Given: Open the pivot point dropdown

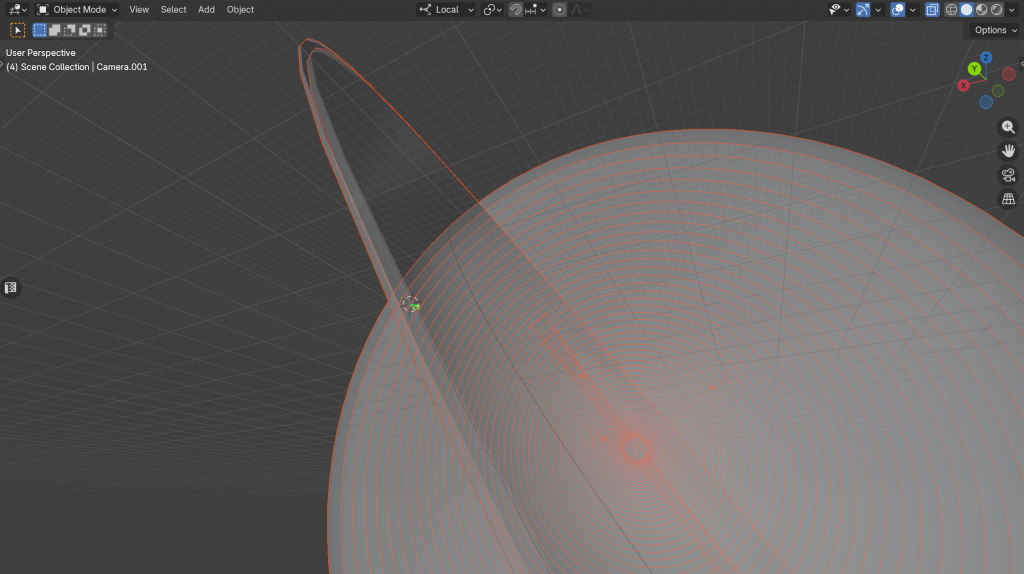Looking at the screenshot, I should 492,9.
